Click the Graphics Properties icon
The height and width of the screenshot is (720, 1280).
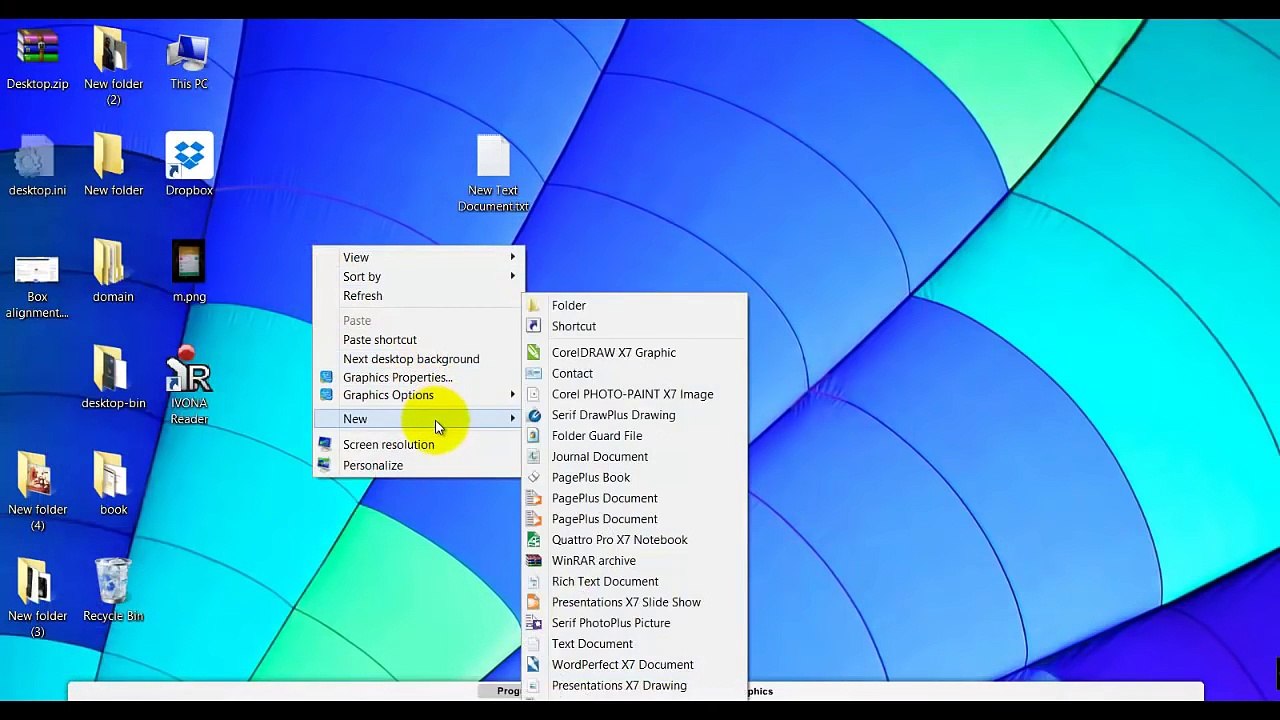pyautogui.click(x=326, y=377)
